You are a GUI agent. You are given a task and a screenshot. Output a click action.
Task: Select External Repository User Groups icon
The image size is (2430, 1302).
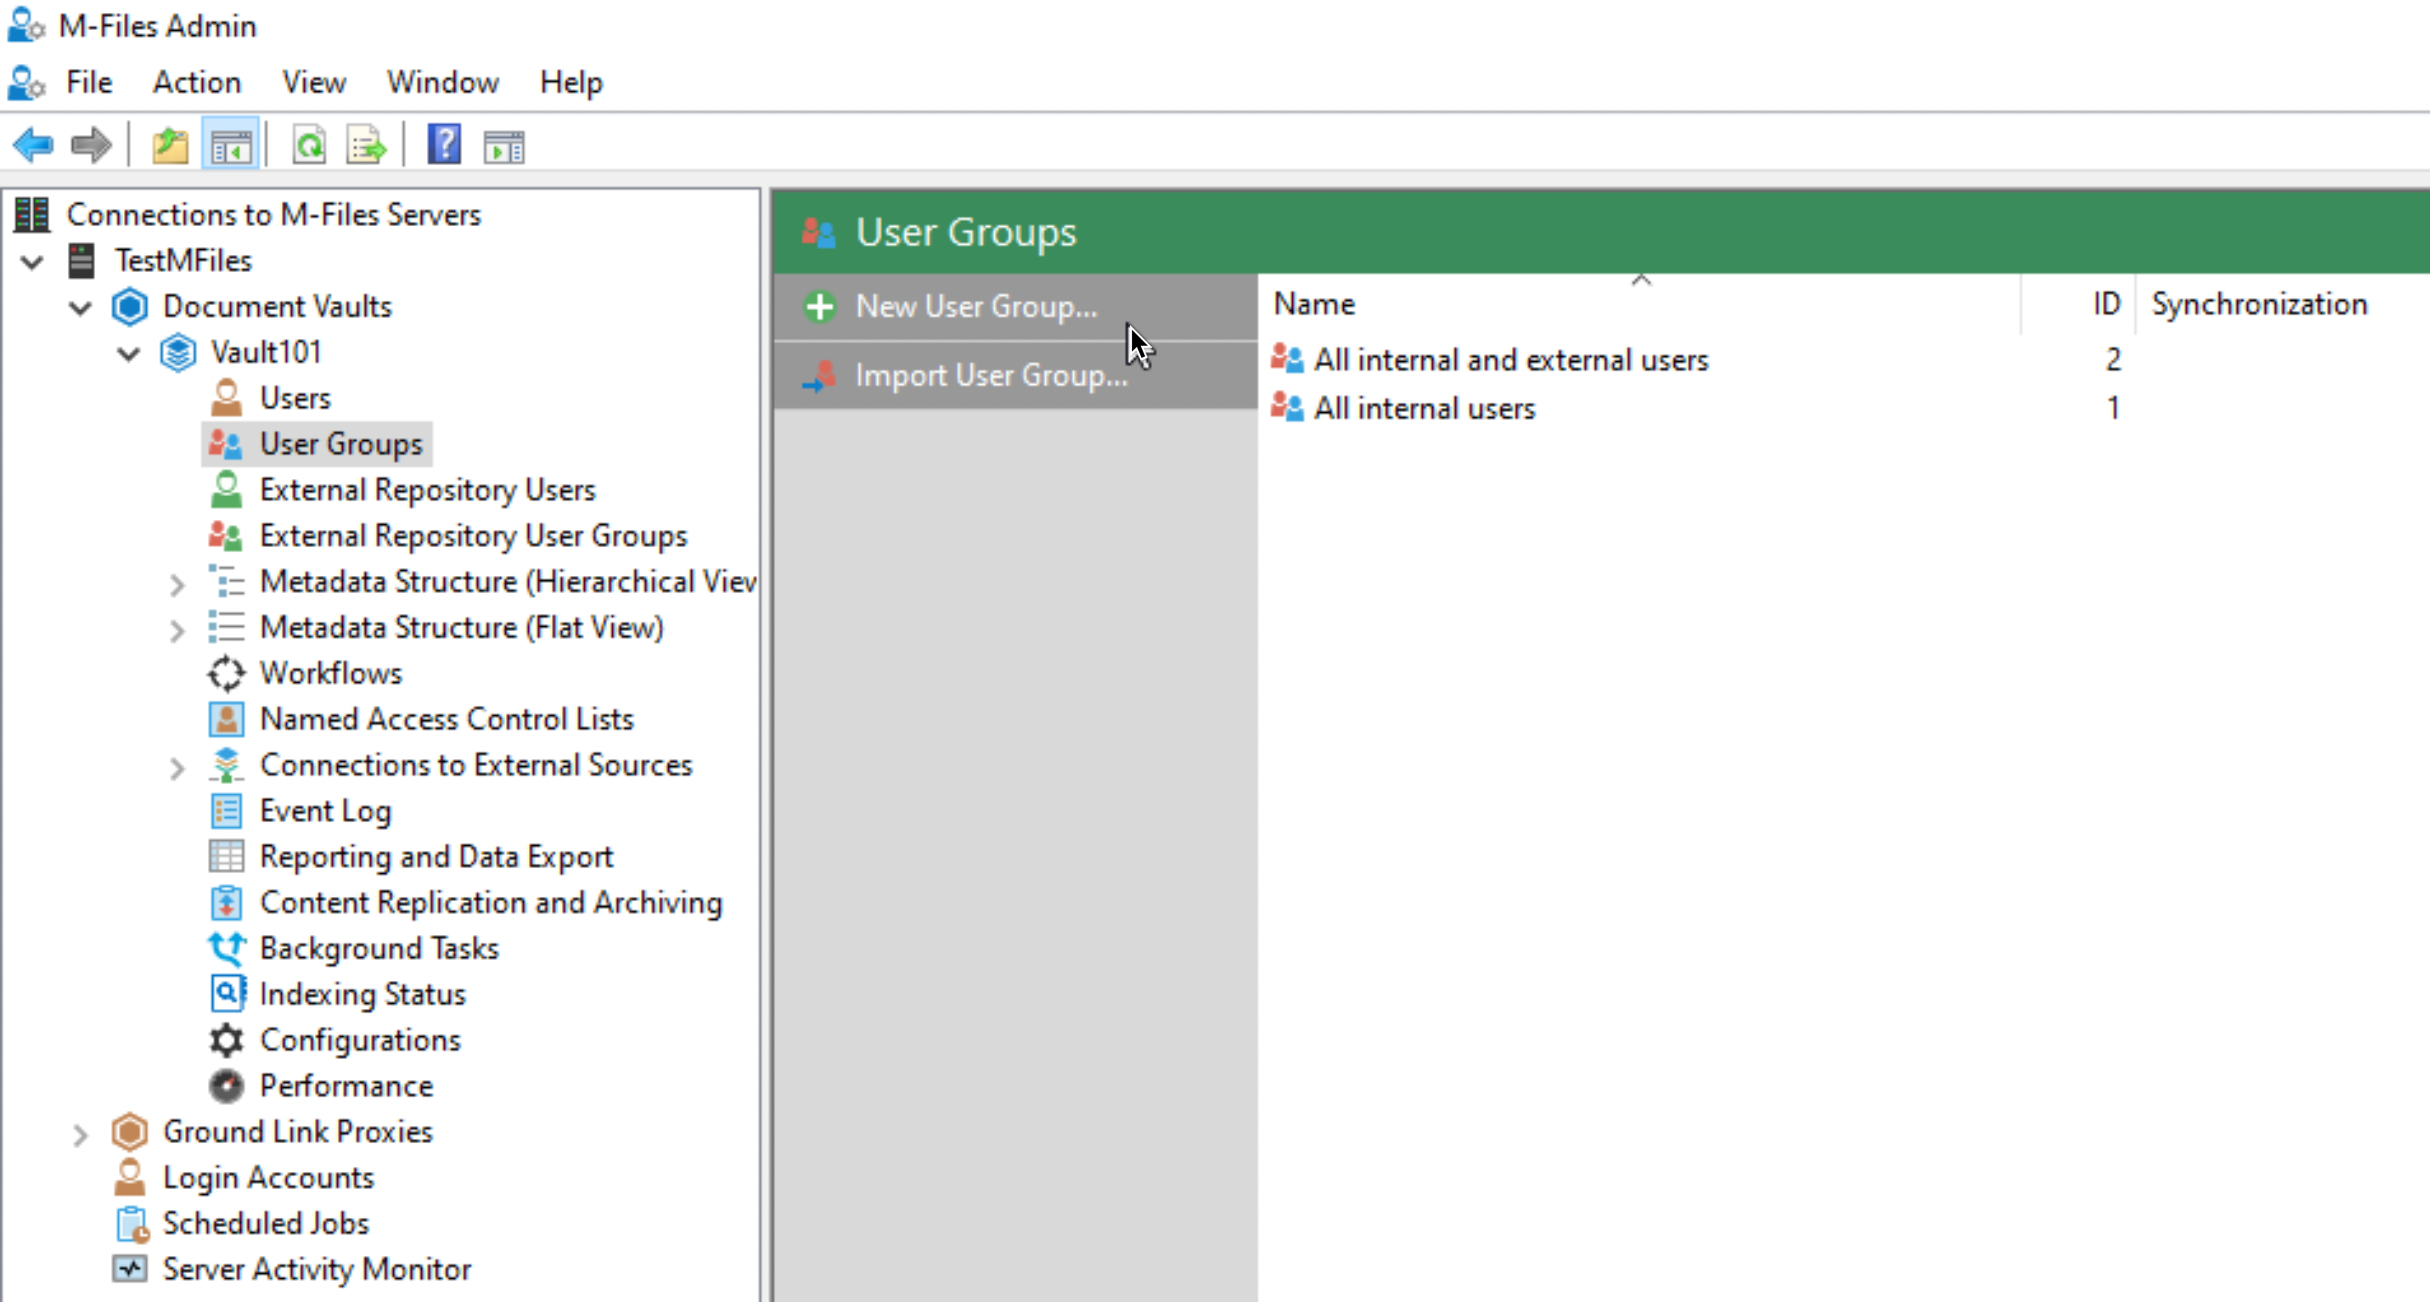coord(226,536)
